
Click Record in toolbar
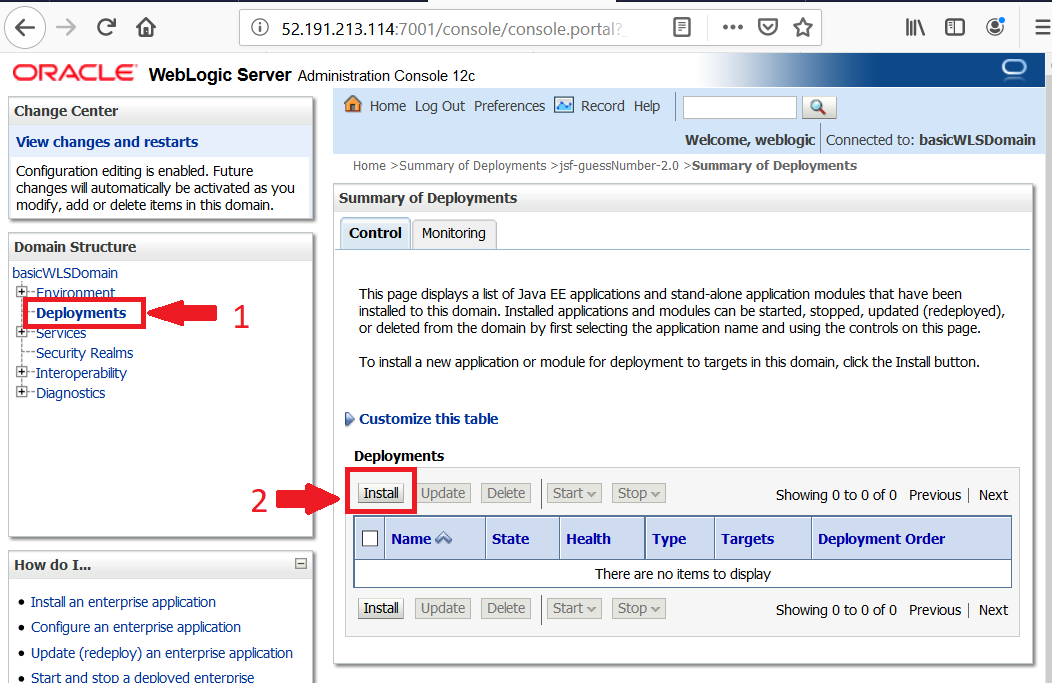602,106
